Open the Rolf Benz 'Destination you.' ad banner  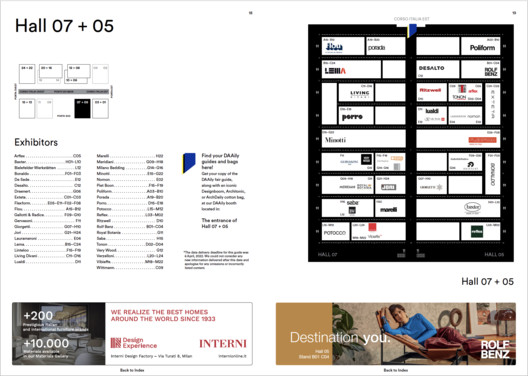[396, 334]
